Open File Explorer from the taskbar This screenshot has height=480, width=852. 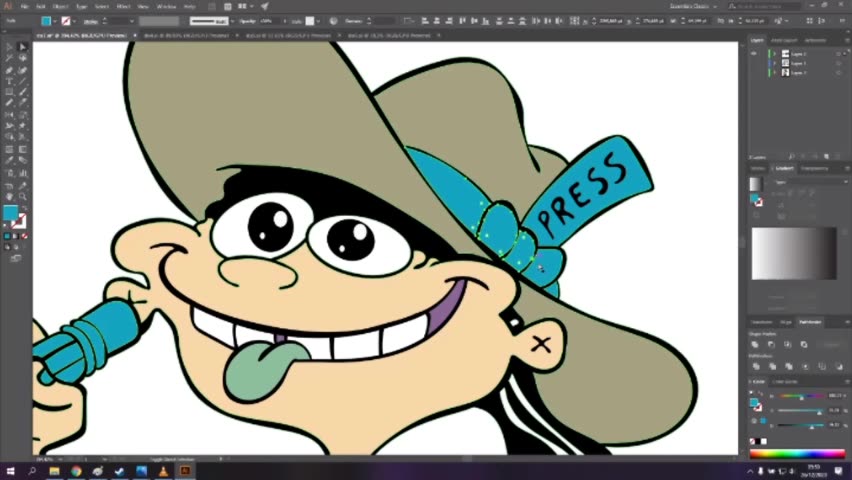(x=54, y=471)
